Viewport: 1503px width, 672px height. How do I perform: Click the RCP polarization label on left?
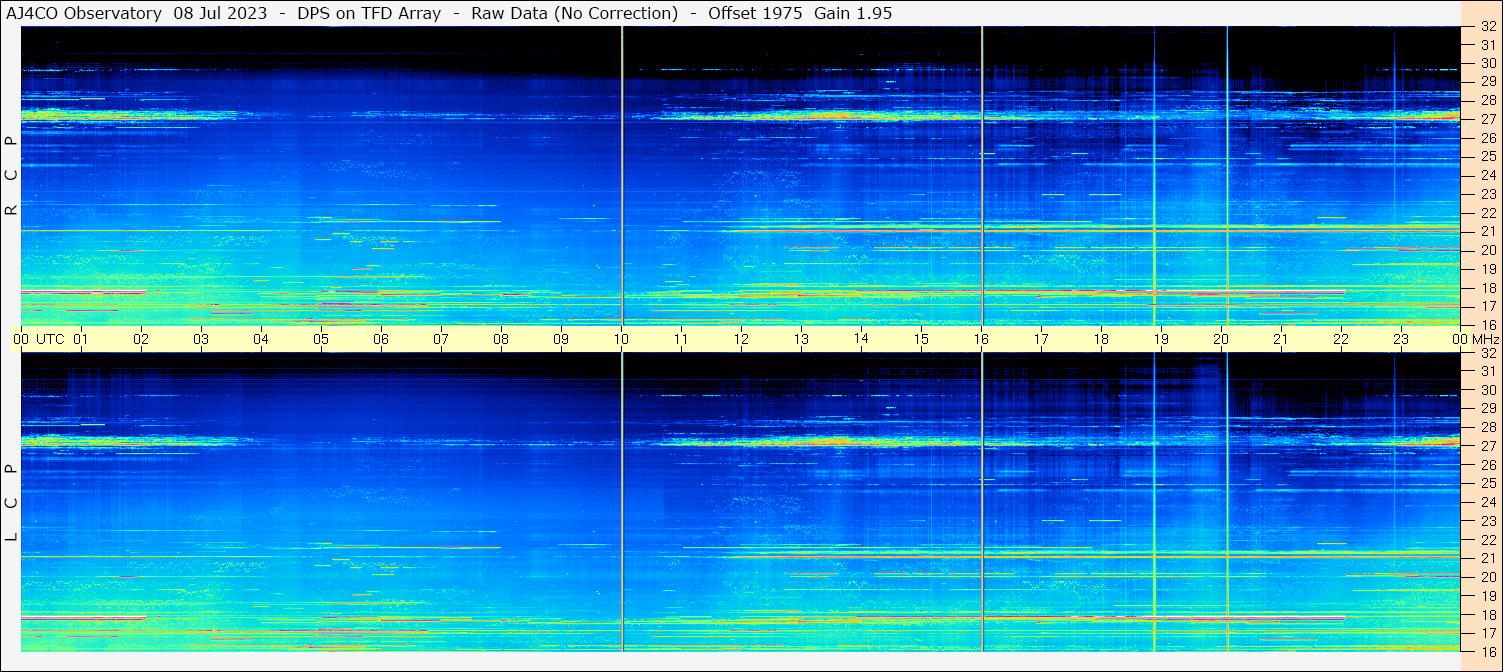point(12,176)
